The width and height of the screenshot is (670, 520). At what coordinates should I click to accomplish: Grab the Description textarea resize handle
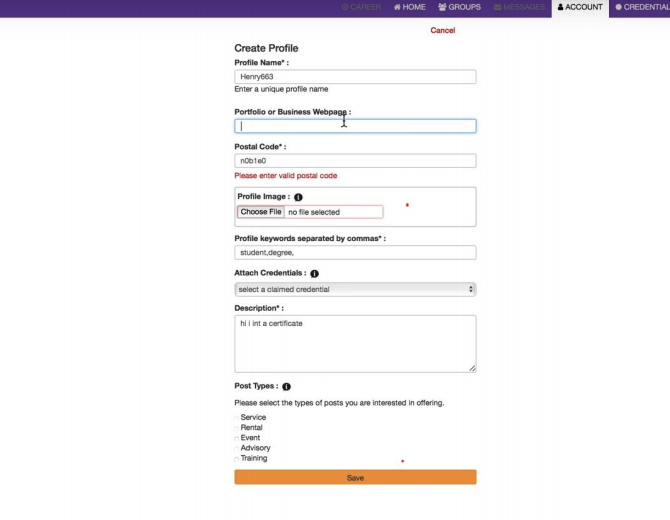(472, 368)
